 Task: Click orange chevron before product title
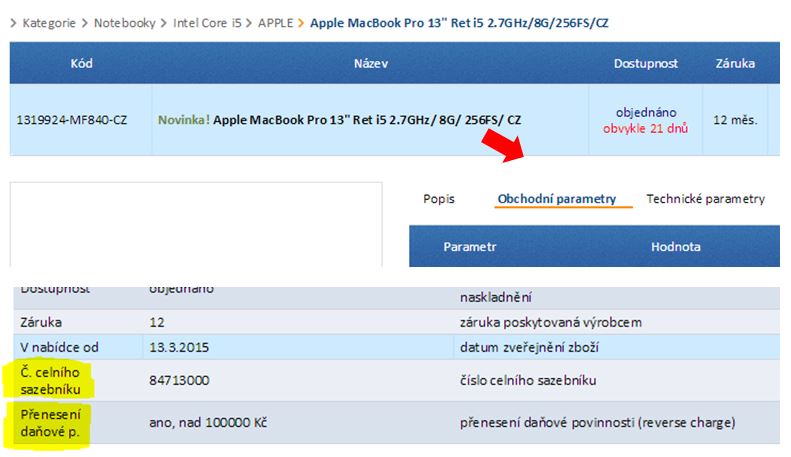[x=301, y=23]
